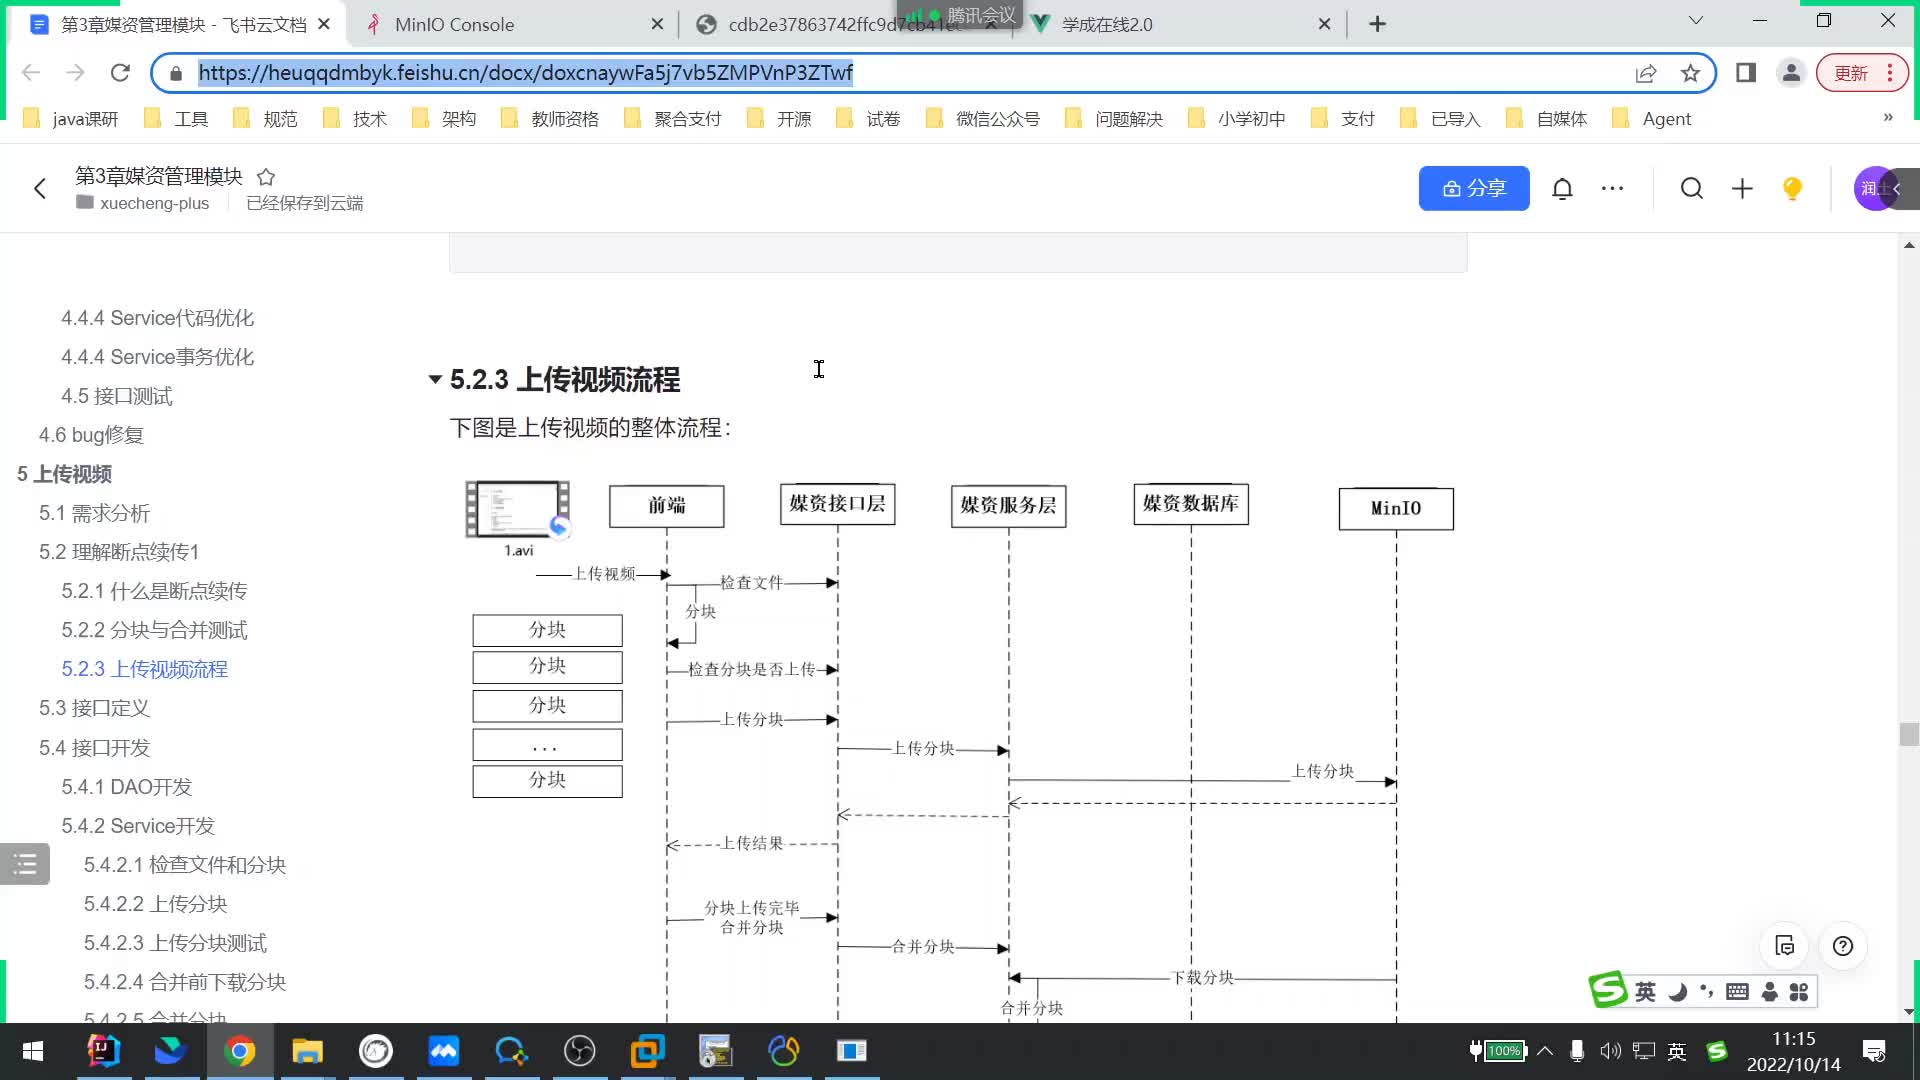Jump to outline section 5 上传视频
The height and width of the screenshot is (1080, 1920).
(64, 474)
